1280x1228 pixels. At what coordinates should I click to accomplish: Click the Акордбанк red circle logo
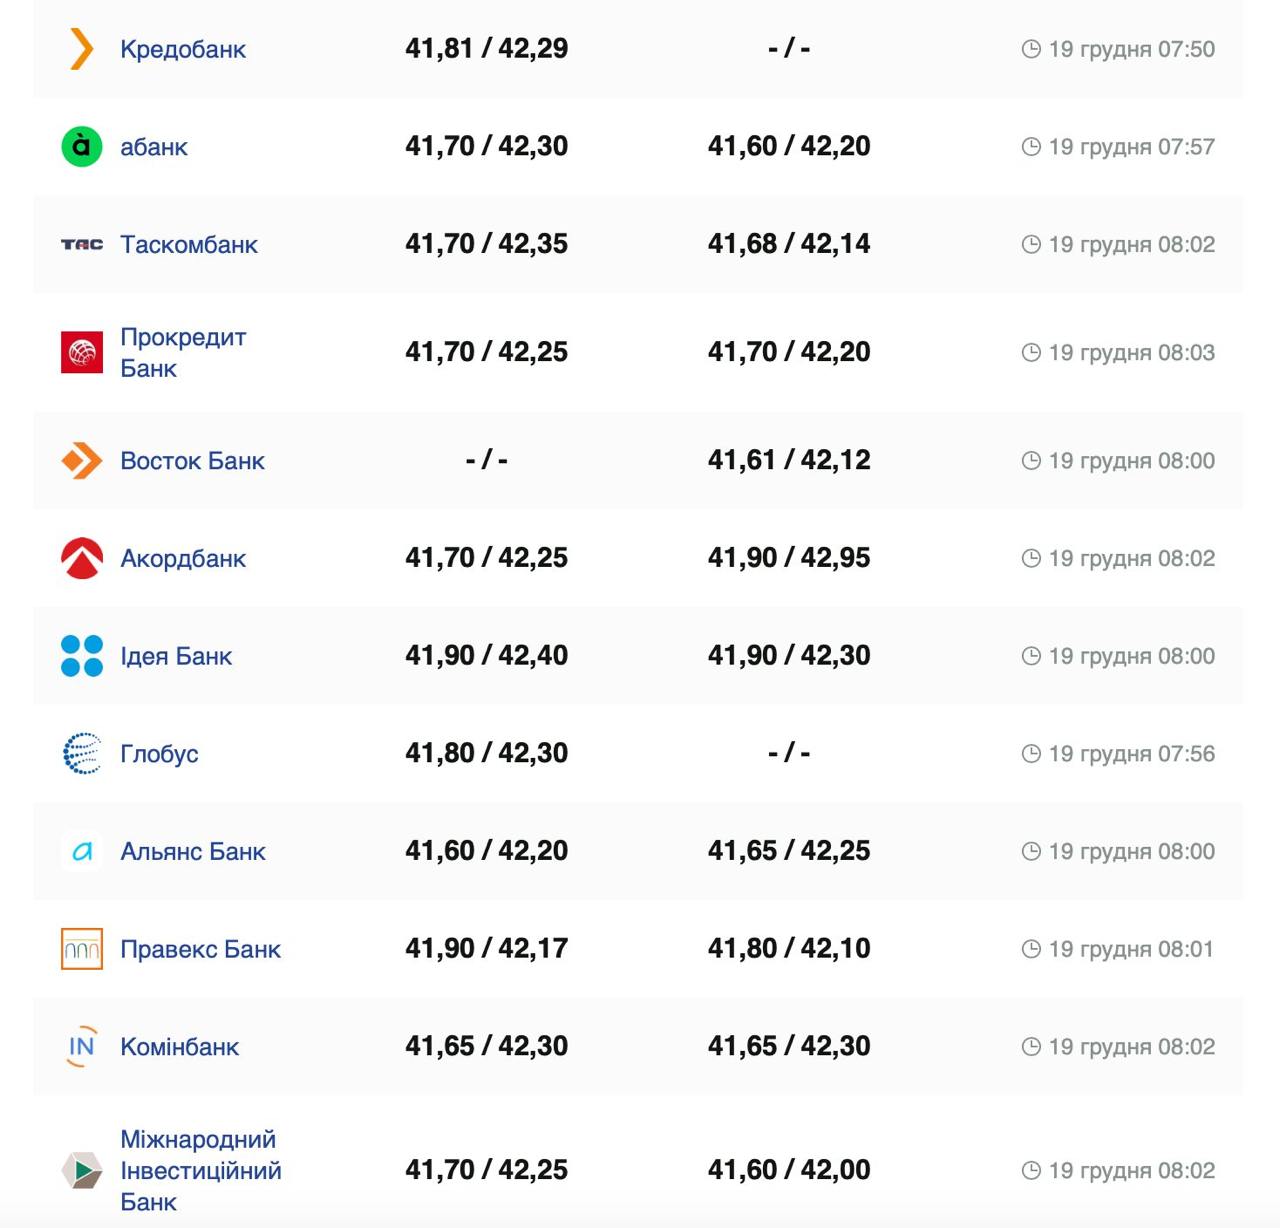click(82, 558)
